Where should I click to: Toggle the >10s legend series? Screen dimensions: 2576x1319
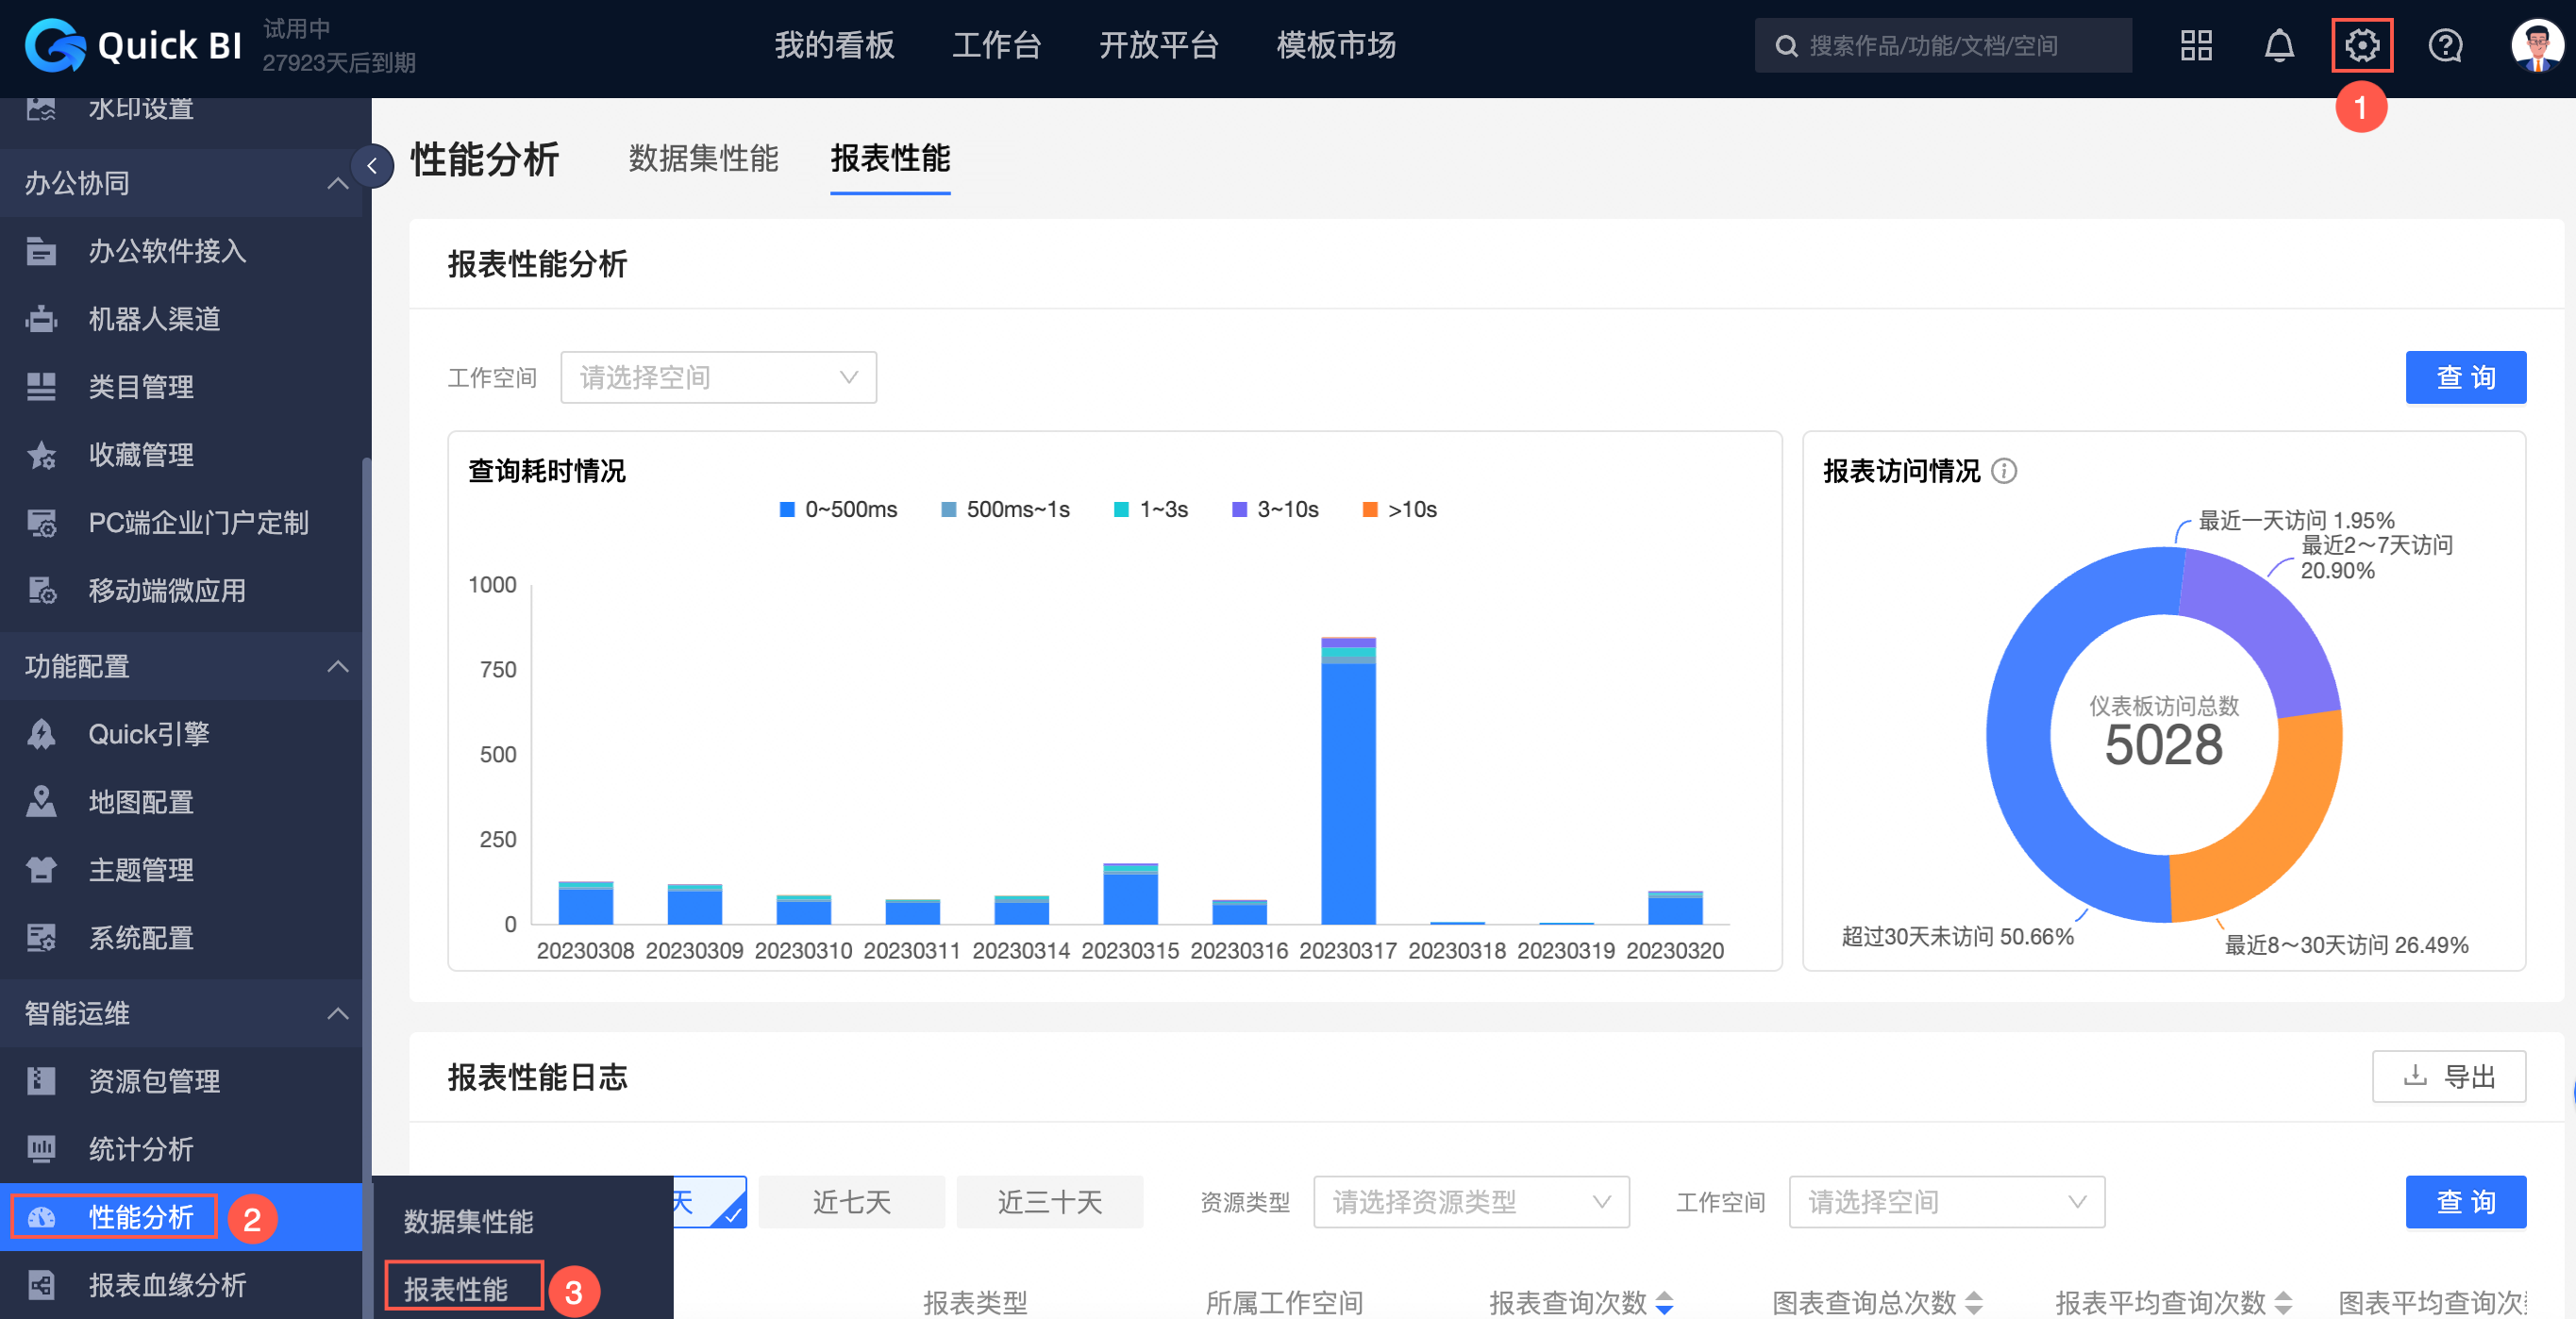coord(1400,509)
